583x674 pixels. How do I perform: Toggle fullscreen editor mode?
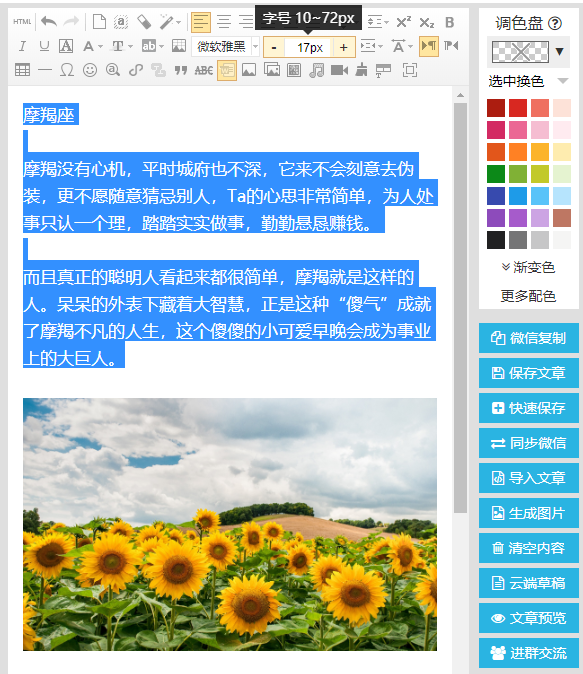[410, 70]
